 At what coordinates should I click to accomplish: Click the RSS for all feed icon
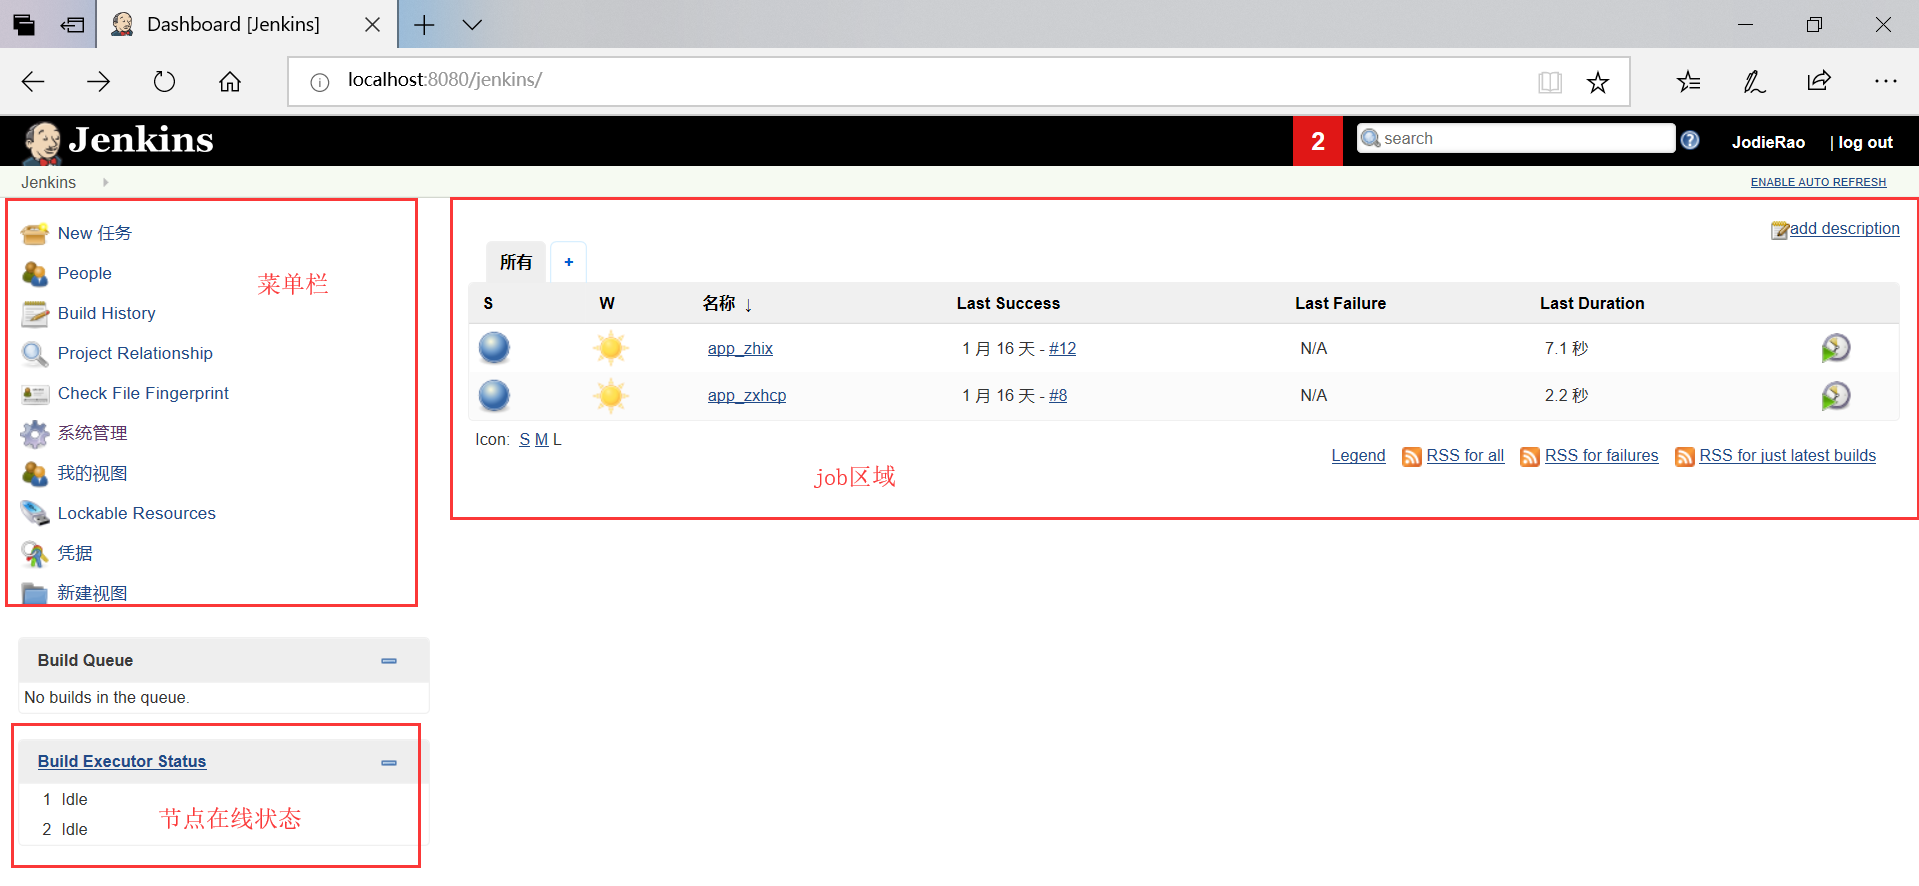(1412, 457)
